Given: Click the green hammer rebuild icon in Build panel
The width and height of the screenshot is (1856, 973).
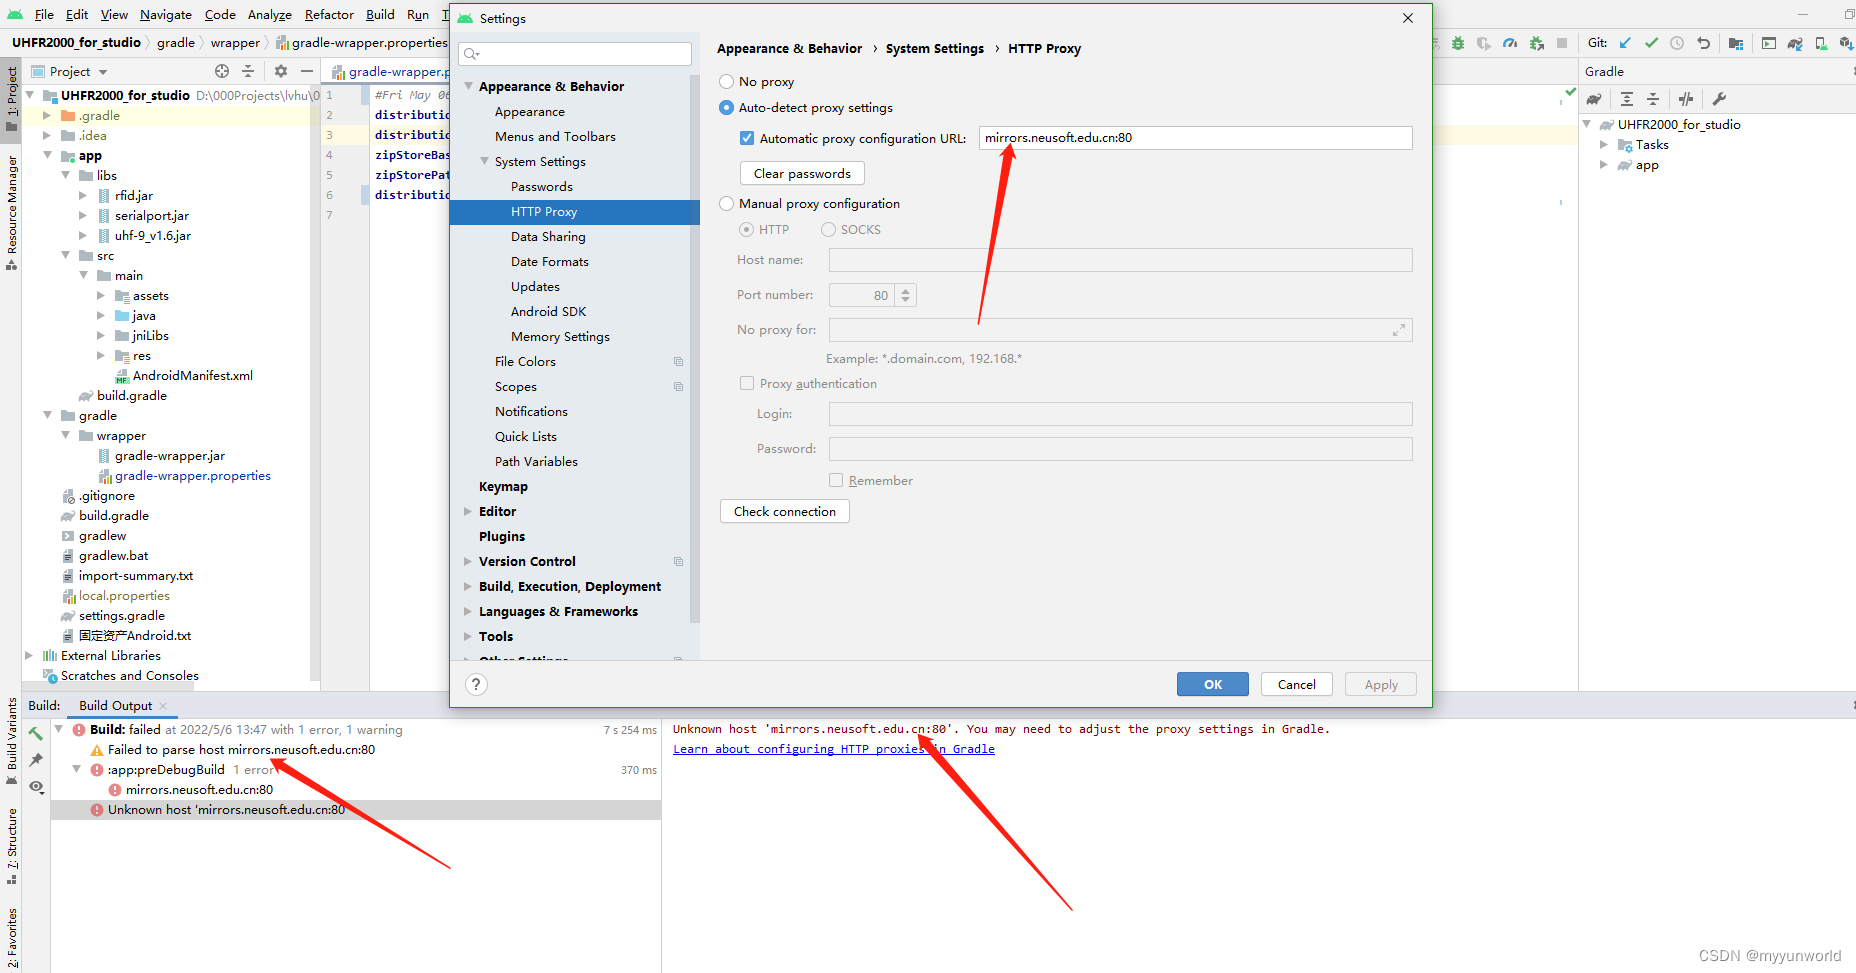Looking at the screenshot, I should (x=36, y=733).
